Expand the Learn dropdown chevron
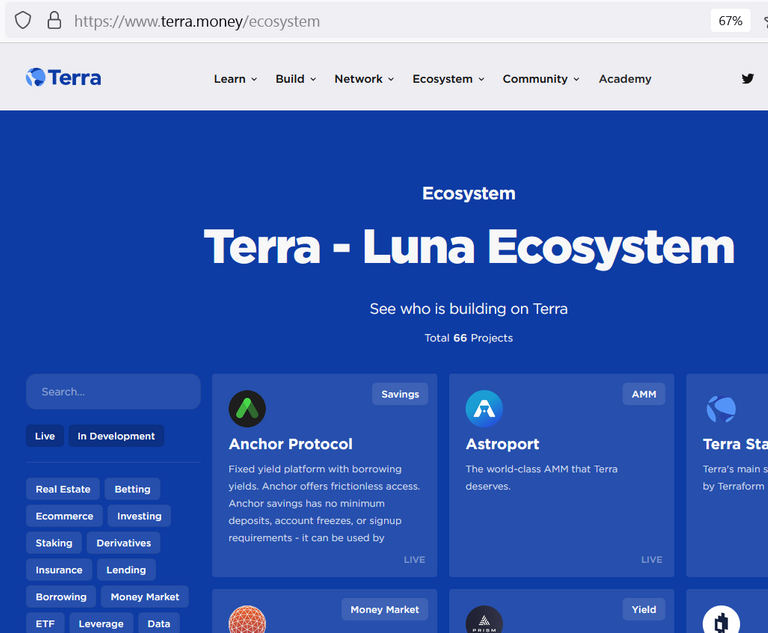768x633 pixels. [x=254, y=79]
